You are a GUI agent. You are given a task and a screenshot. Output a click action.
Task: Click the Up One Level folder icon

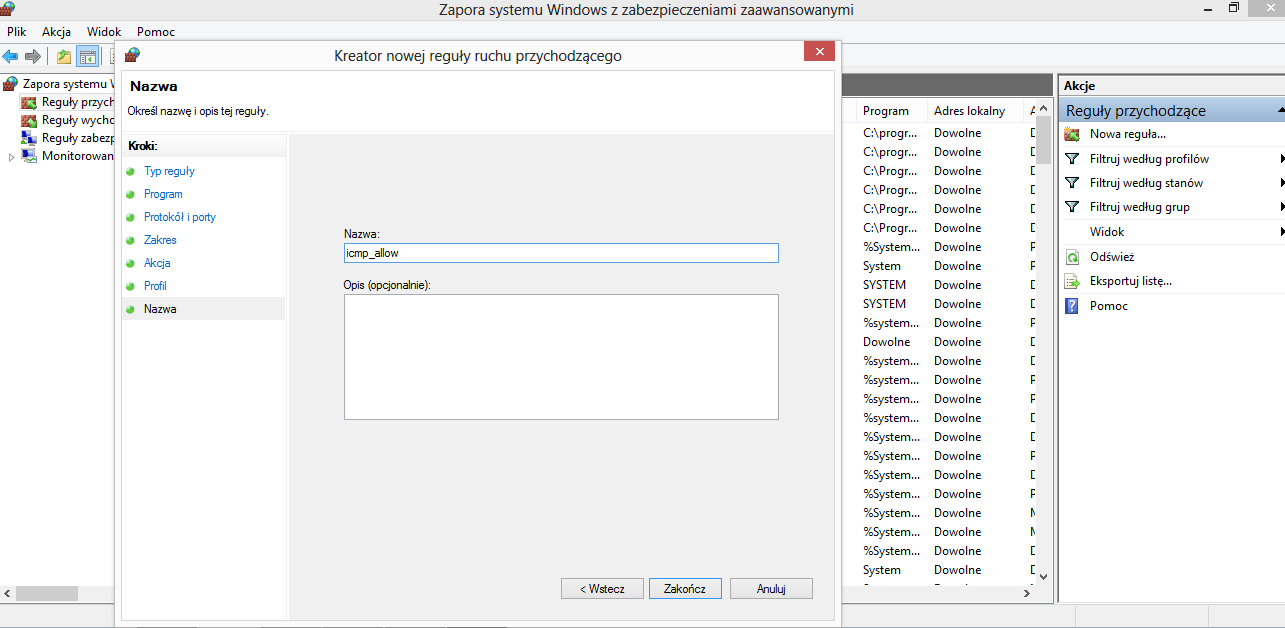[64, 56]
